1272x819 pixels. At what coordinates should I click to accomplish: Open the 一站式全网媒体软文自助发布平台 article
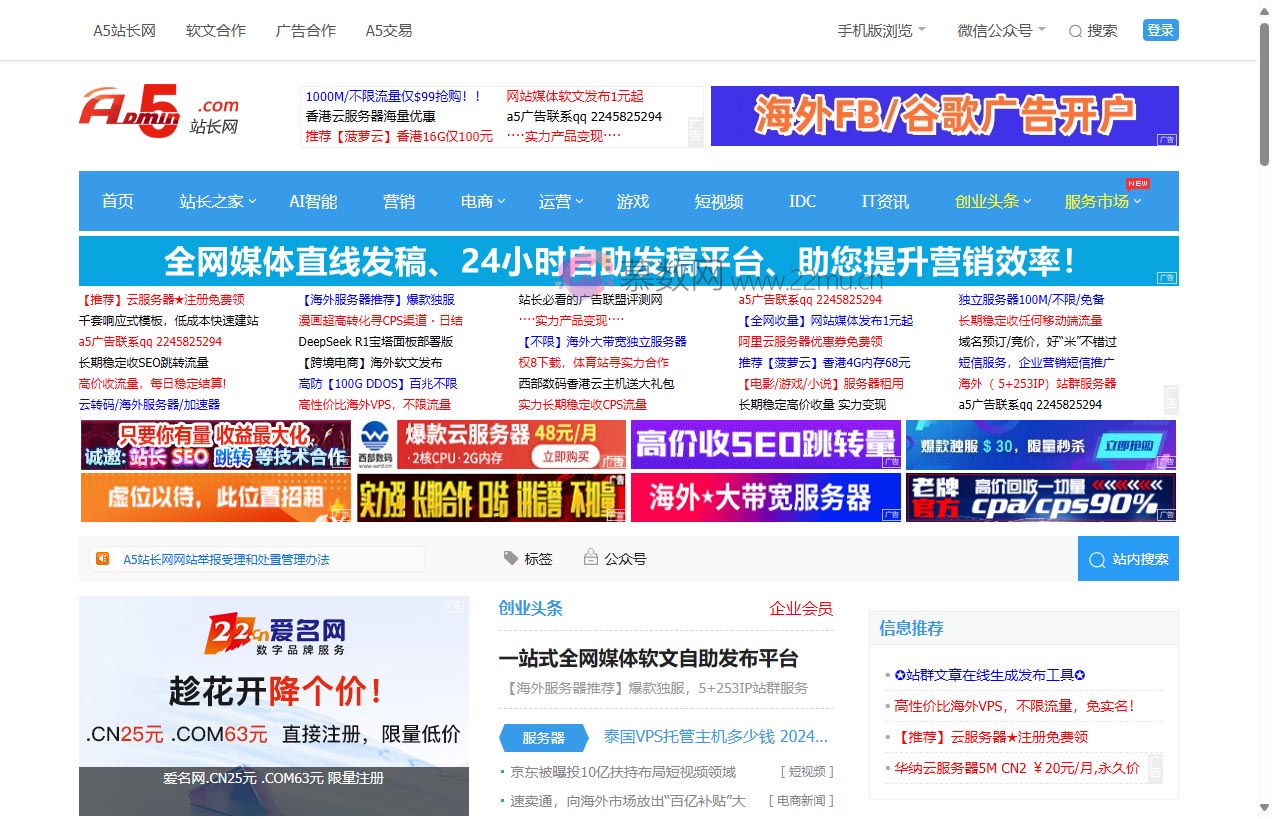click(648, 659)
